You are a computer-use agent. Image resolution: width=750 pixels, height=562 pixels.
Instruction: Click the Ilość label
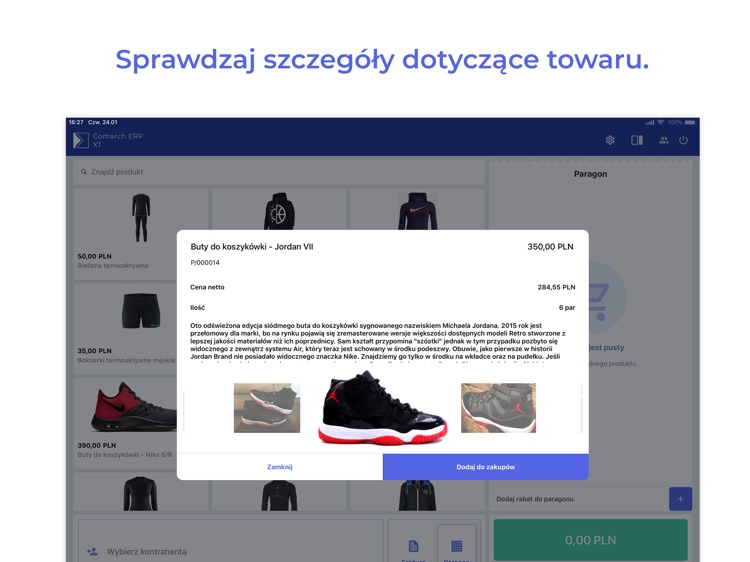tap(198, 308)
